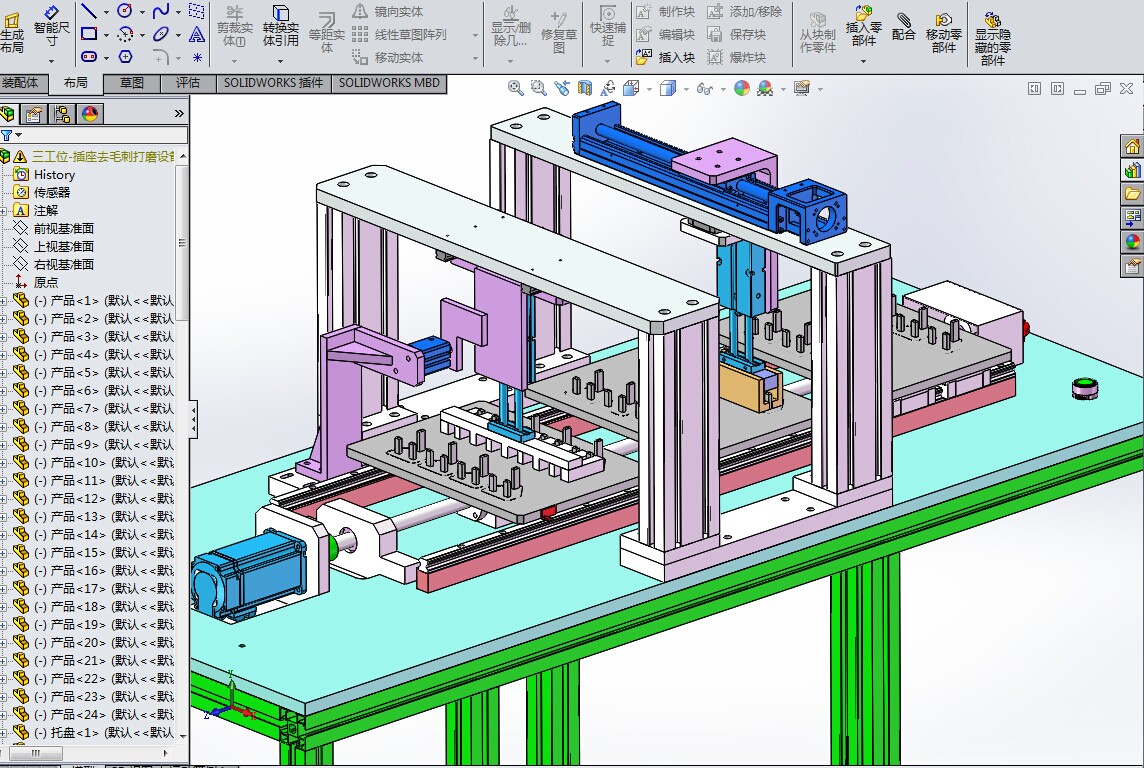The height and width of the screenshot is (768, 1144).
Task: Select the Spline sketch tool
Action: tap(160, 11)
